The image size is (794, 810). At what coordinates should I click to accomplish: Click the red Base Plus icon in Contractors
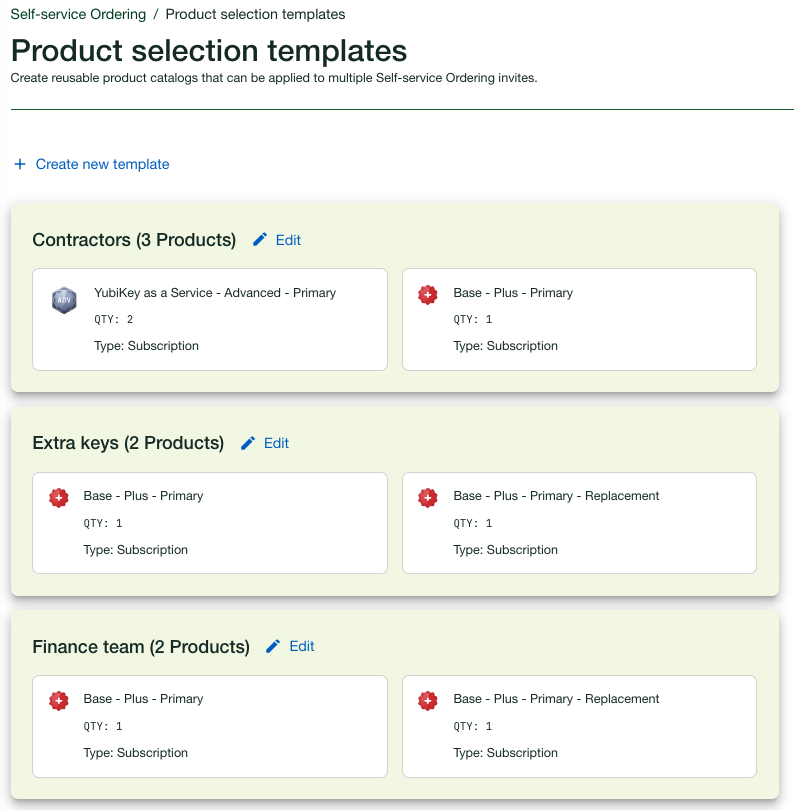(428, 295)
